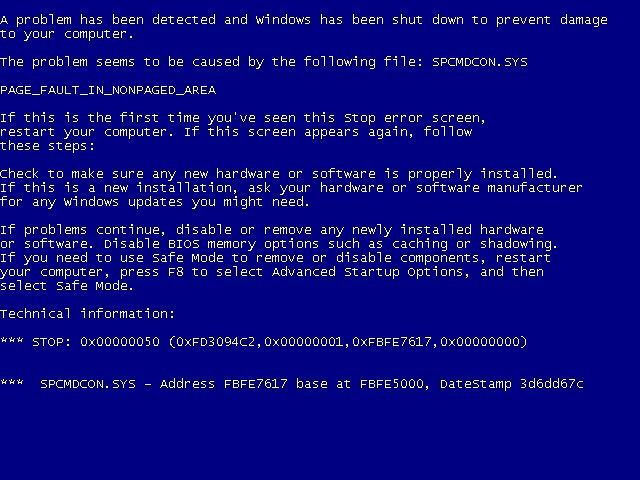Click the words 'caching or shadowing'
Viewport: 640px width, 480px height.
[473, 244]
